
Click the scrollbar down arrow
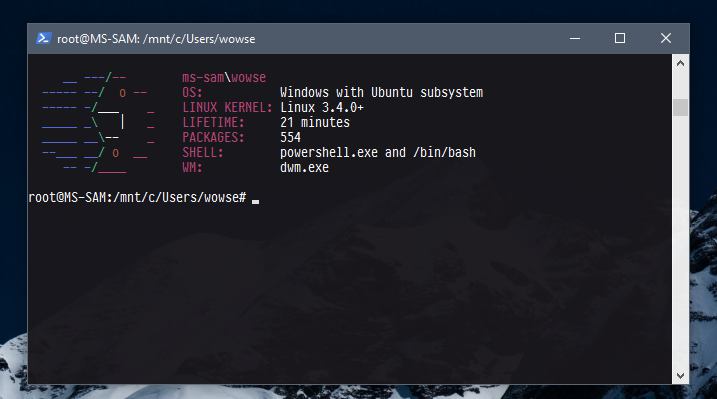tap(680, 375)
